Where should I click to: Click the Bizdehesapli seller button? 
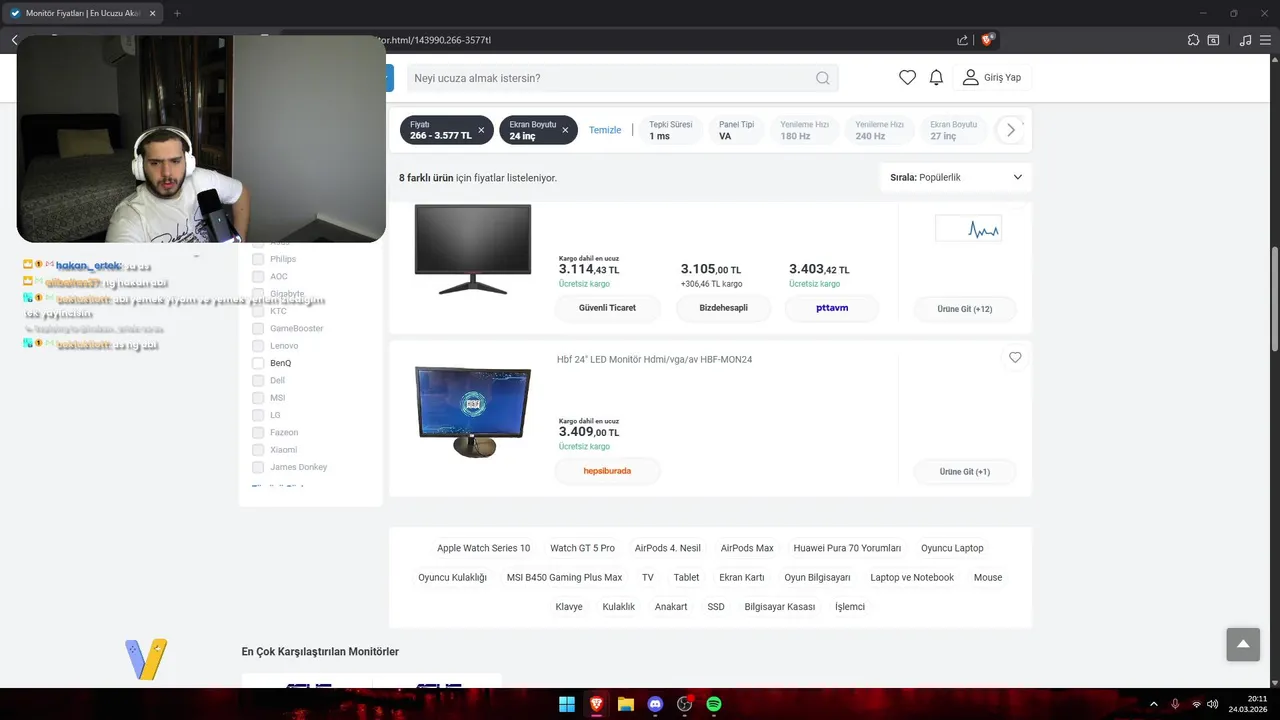coord(724,308)
